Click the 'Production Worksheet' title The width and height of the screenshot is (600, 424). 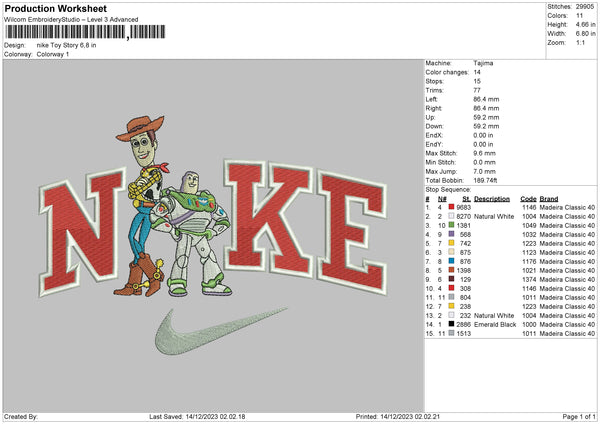(x=56, y=8)
